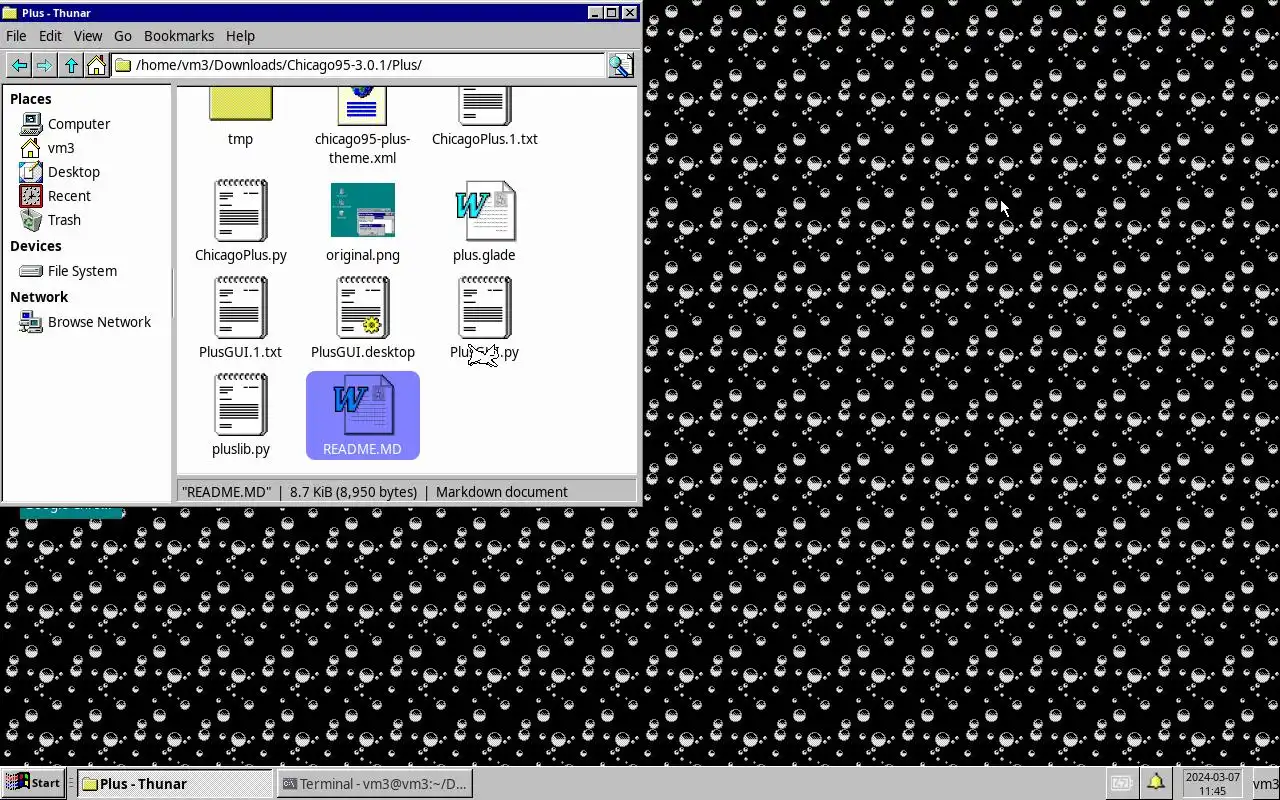Click the original.png file name label
The image size is (1280, 800).
tap(363, 255)
